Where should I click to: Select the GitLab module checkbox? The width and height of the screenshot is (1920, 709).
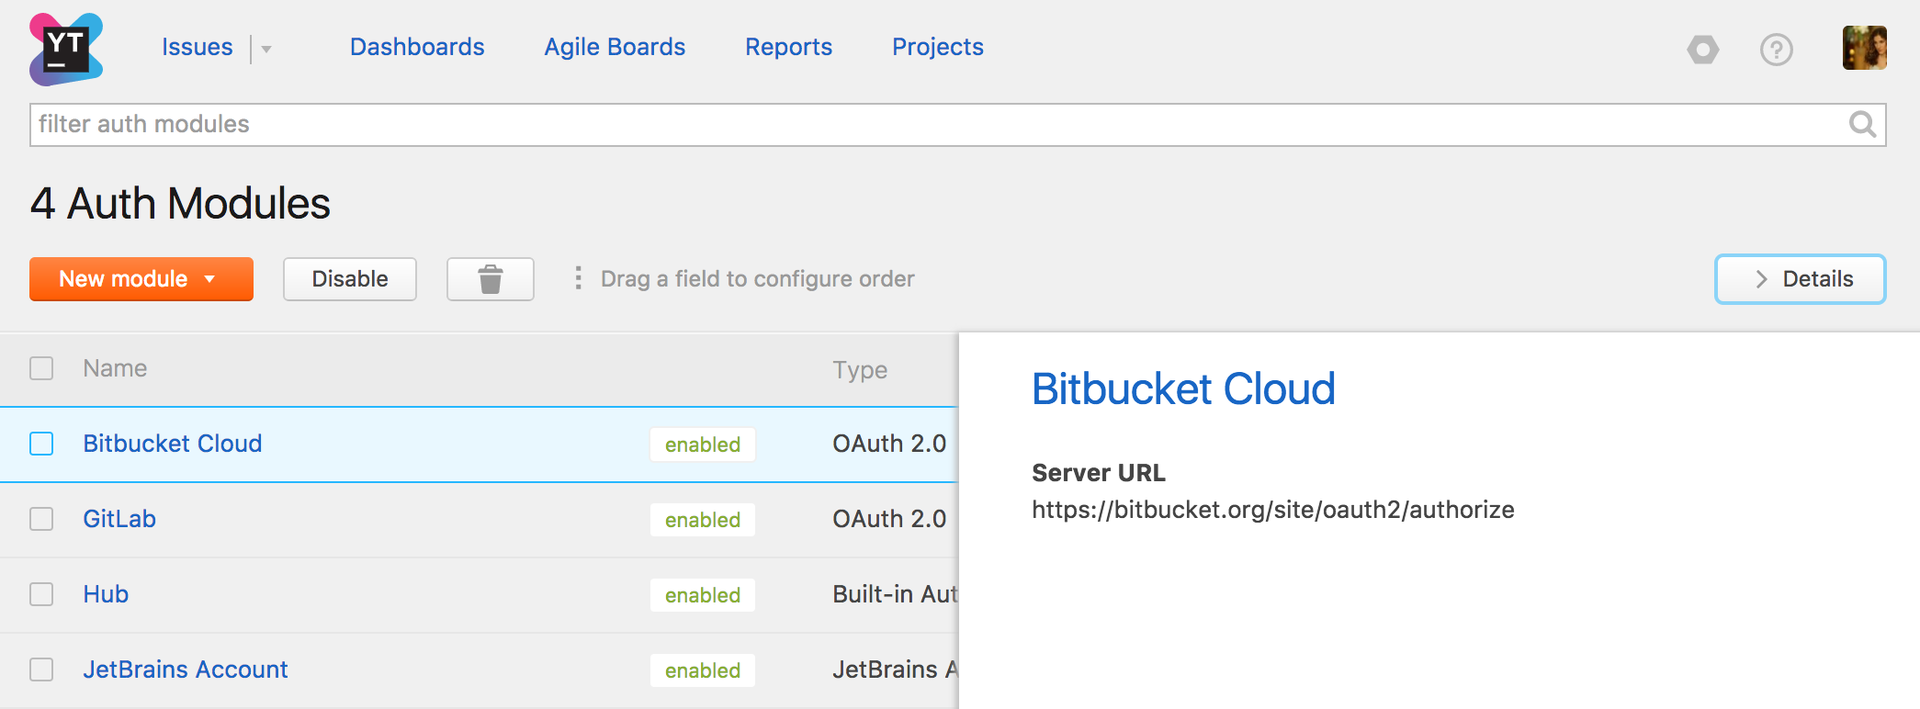click(x=42, y=519)
